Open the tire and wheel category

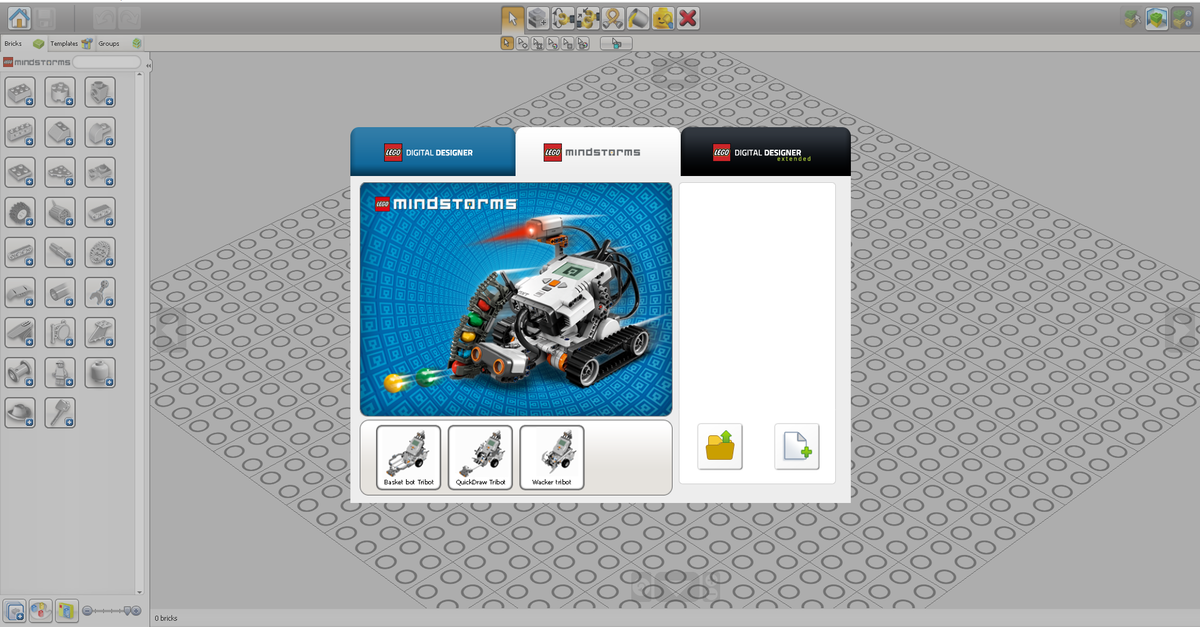[x=20, y=212]
